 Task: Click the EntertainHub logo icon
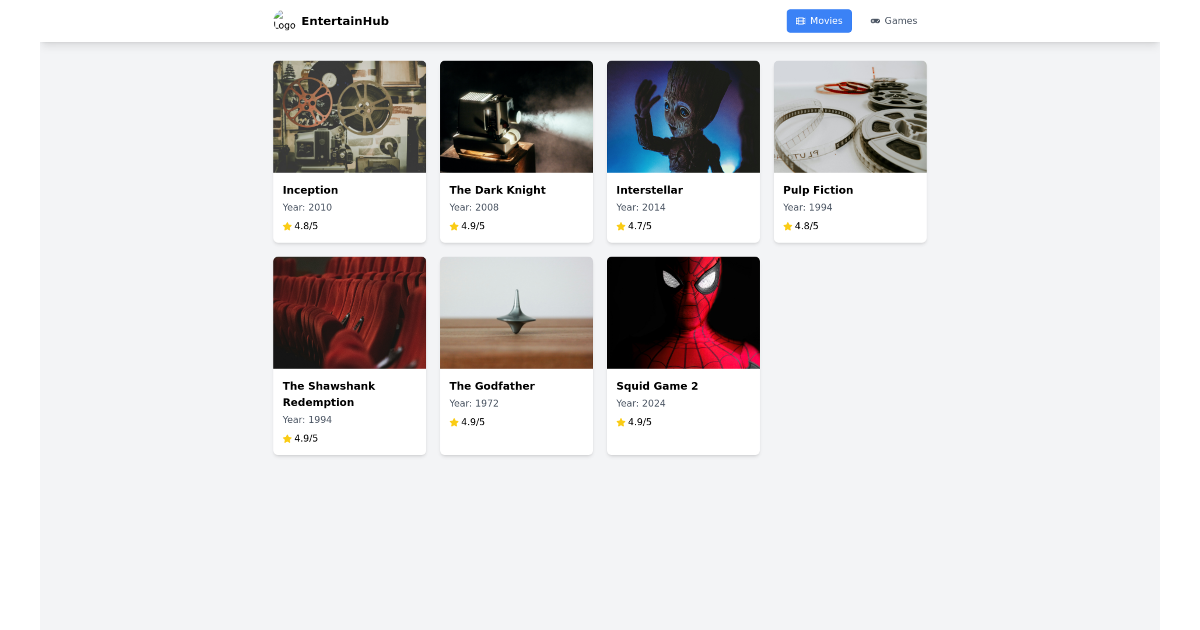point(283,20)
